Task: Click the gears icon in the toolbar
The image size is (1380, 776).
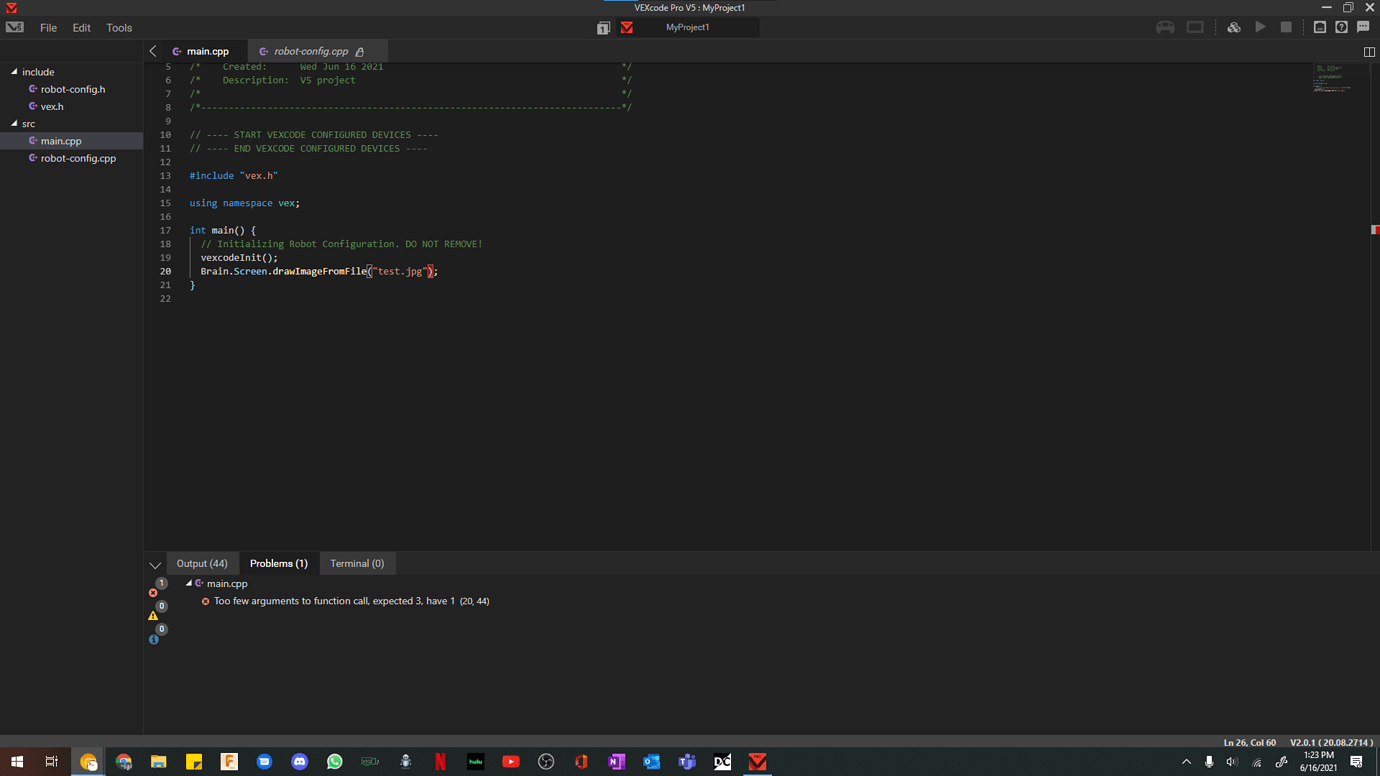Action: [1233, 27]
